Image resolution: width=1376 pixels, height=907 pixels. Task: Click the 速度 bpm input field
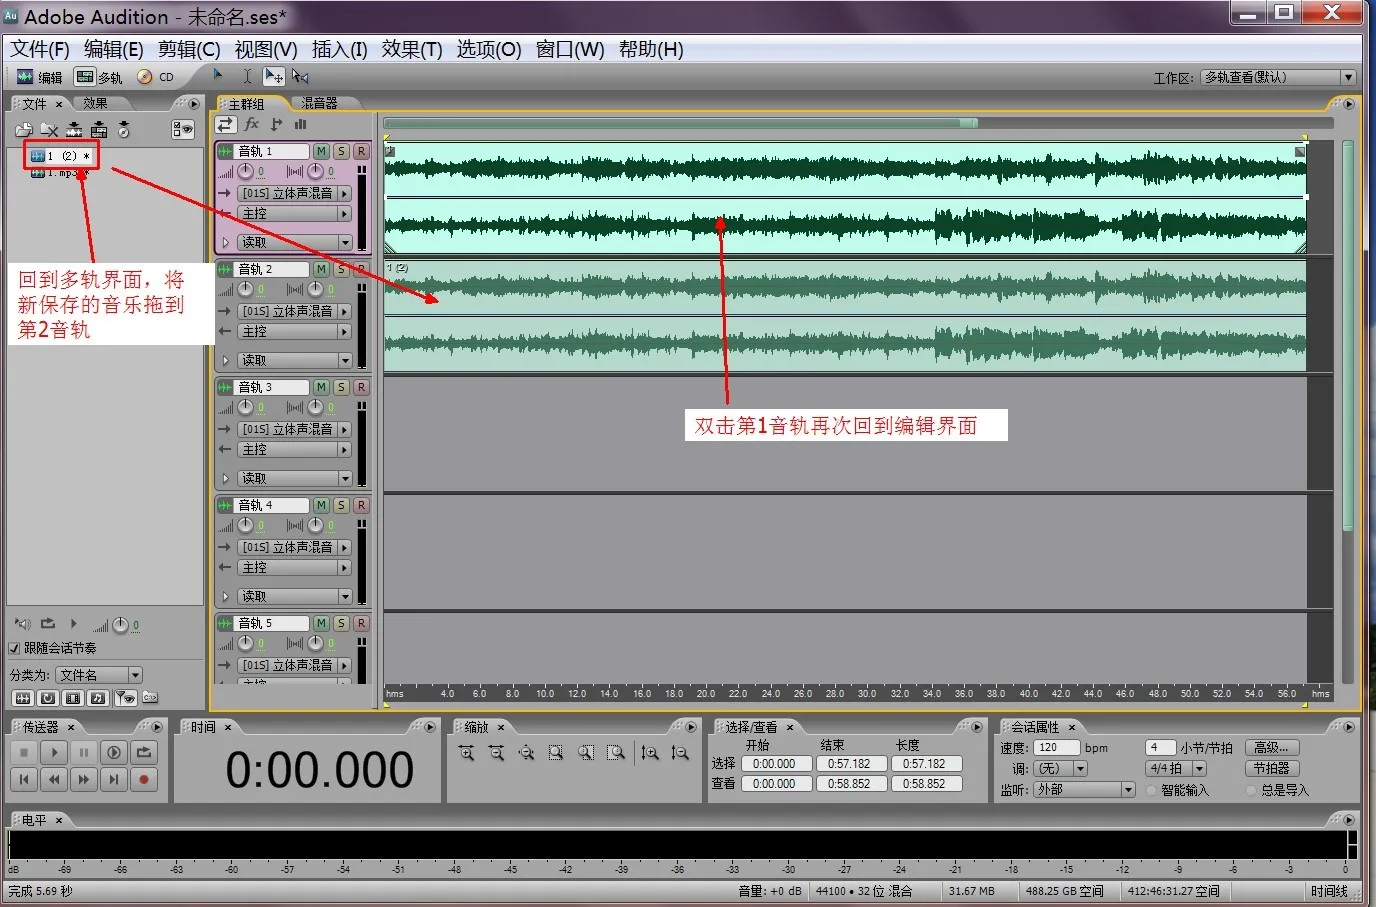[x=1056, y=747]
